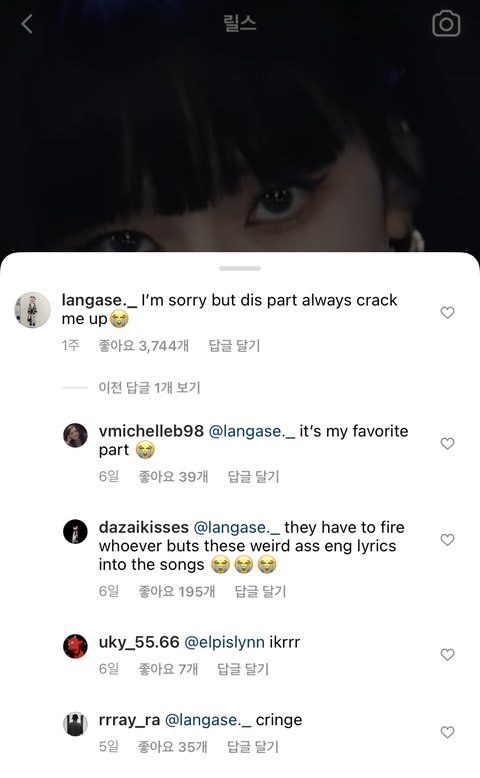Tap heart beside rrray_ra cringe comment
The width and height of the screenshot is (480, 778).
click(447, 732)
